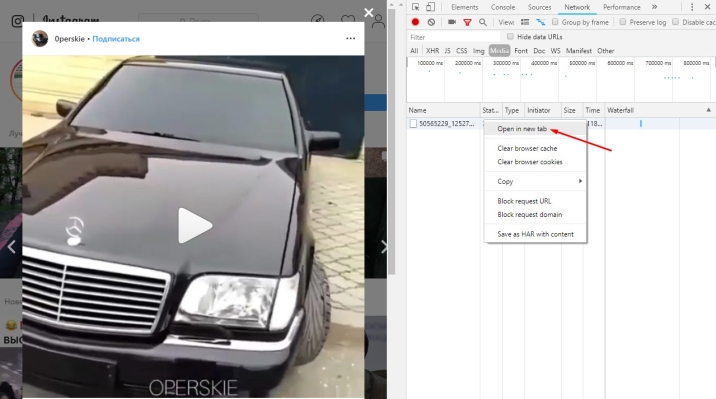Select the 50565229_12527 request name
The image size is (716, 399).
(447, 124)
